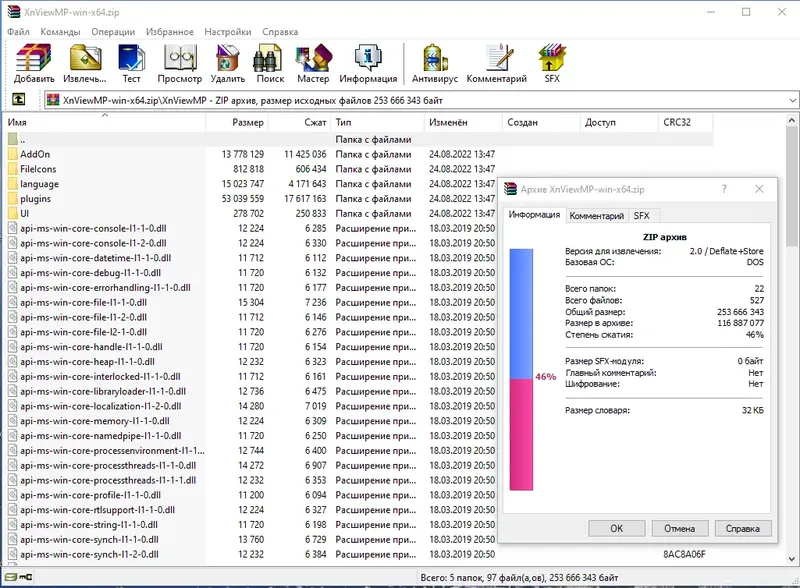Click the blue-pink compression ratio bar

coord(521,370)
